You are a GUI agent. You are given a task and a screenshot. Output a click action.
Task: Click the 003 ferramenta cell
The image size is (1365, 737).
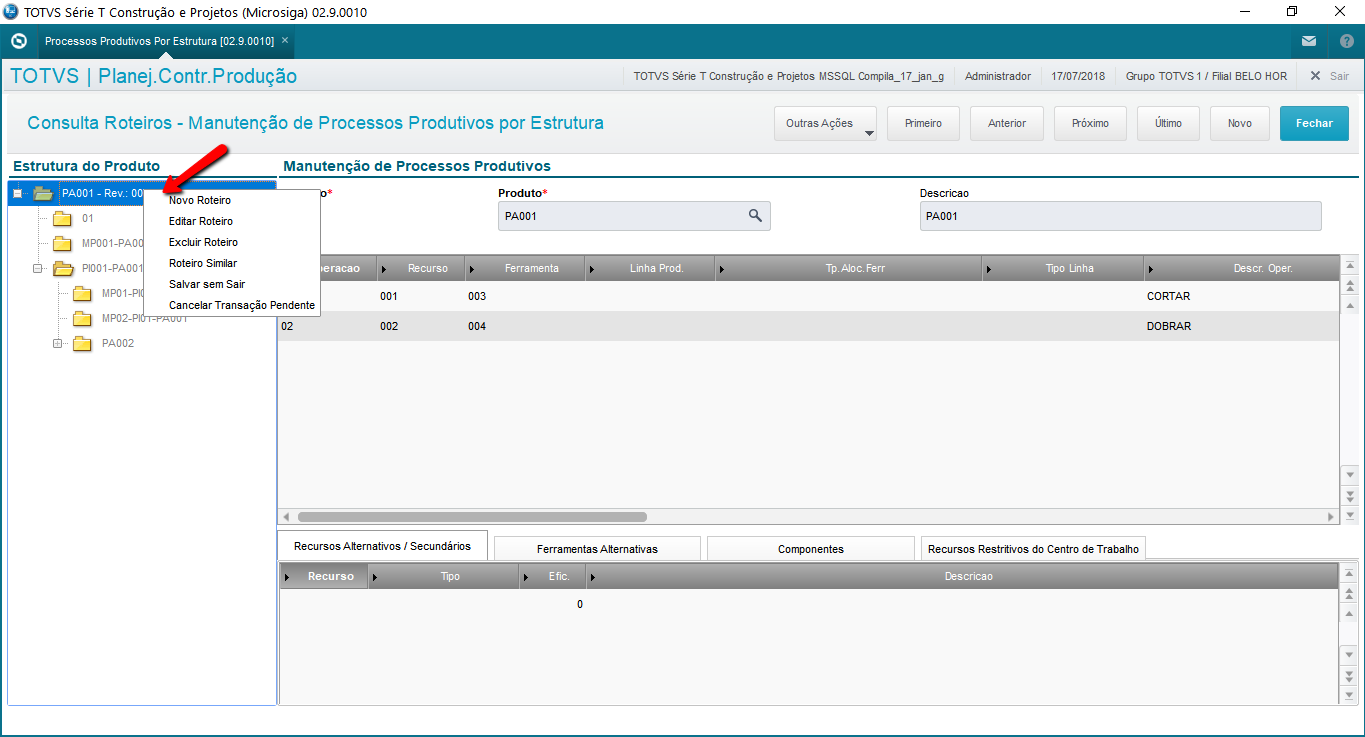point(477,296)
